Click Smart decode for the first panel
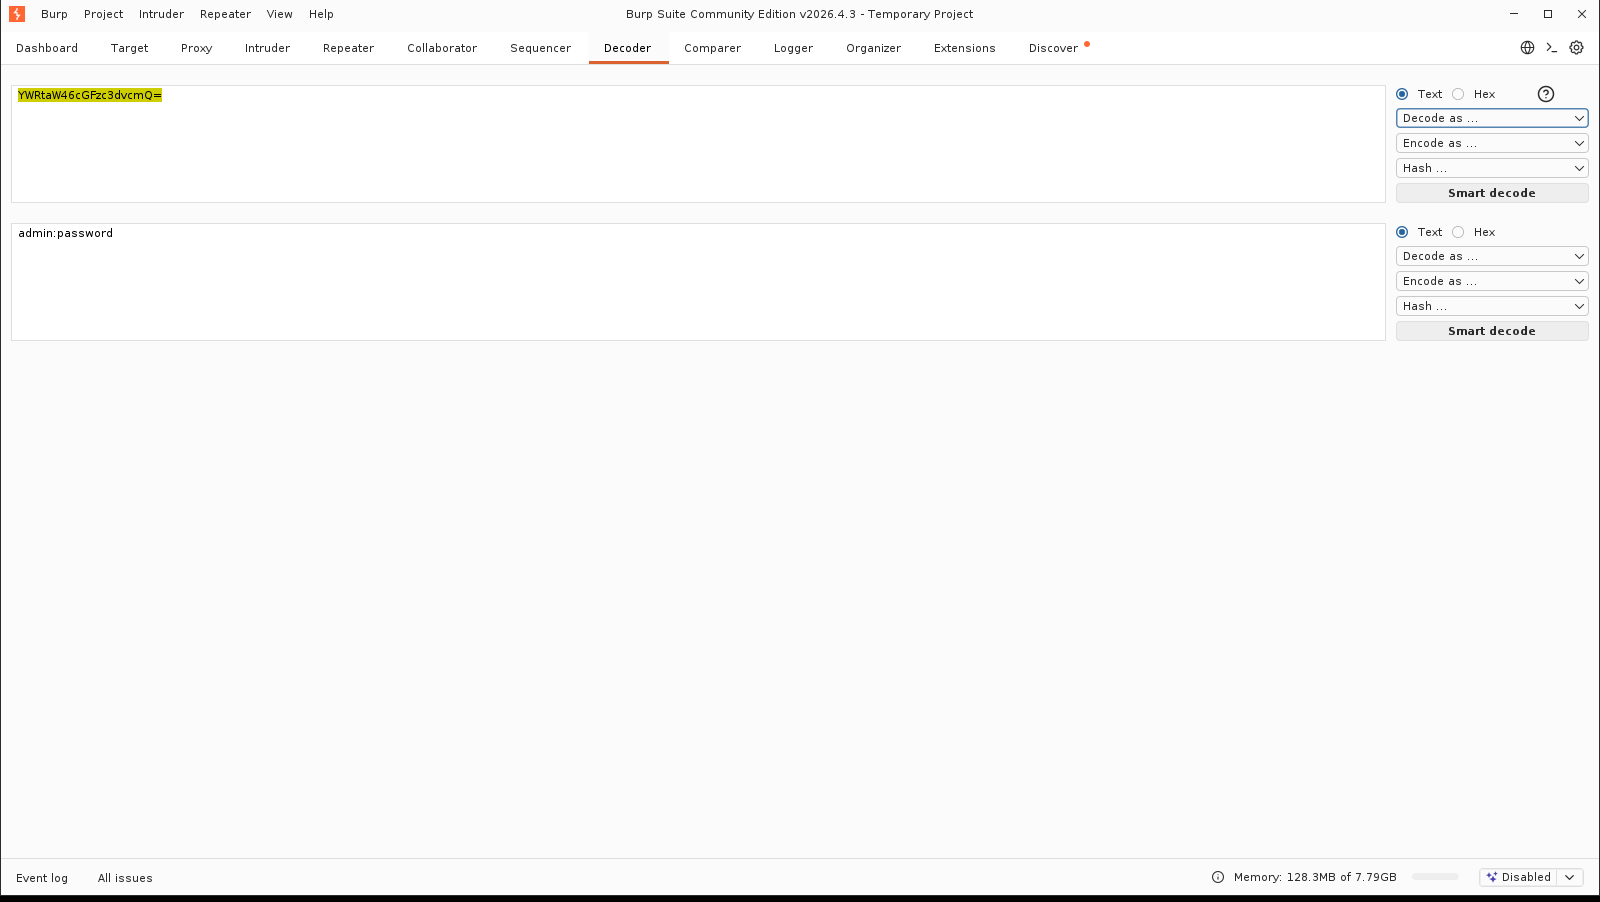1600x902 pixels. tap(1492, 193)
